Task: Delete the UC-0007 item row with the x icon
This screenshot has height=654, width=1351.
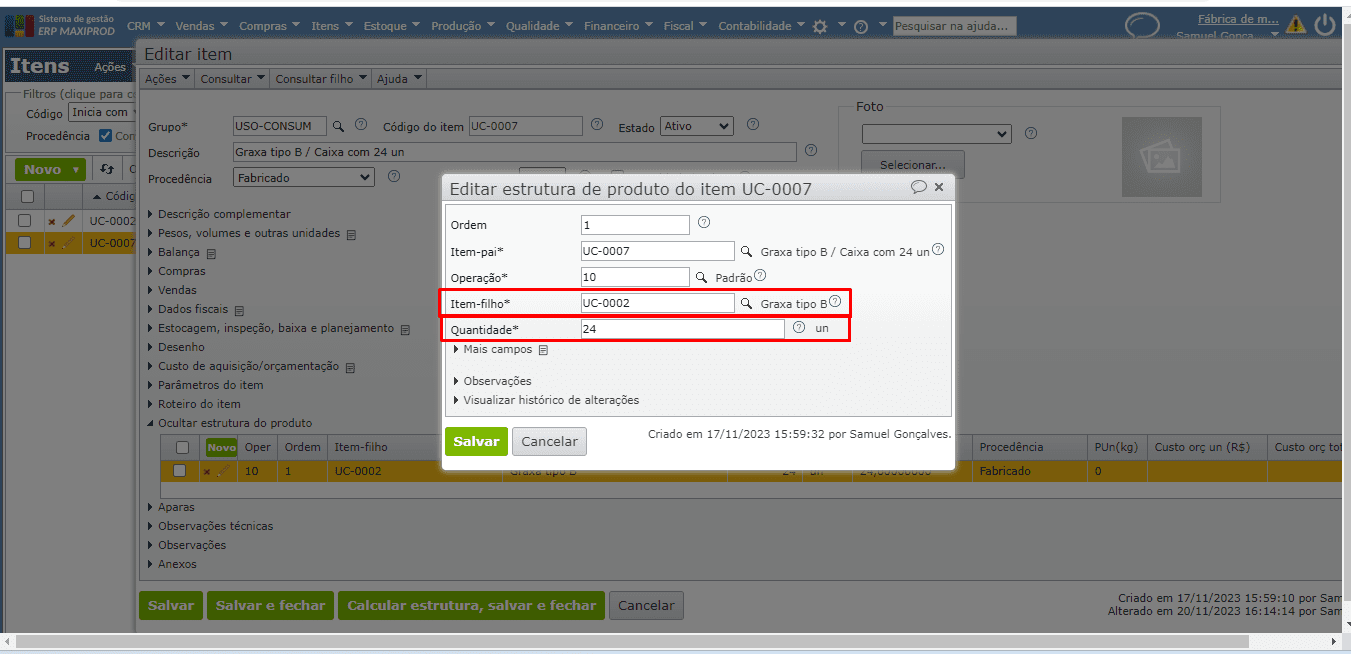Action: click(x=52, y=243)
